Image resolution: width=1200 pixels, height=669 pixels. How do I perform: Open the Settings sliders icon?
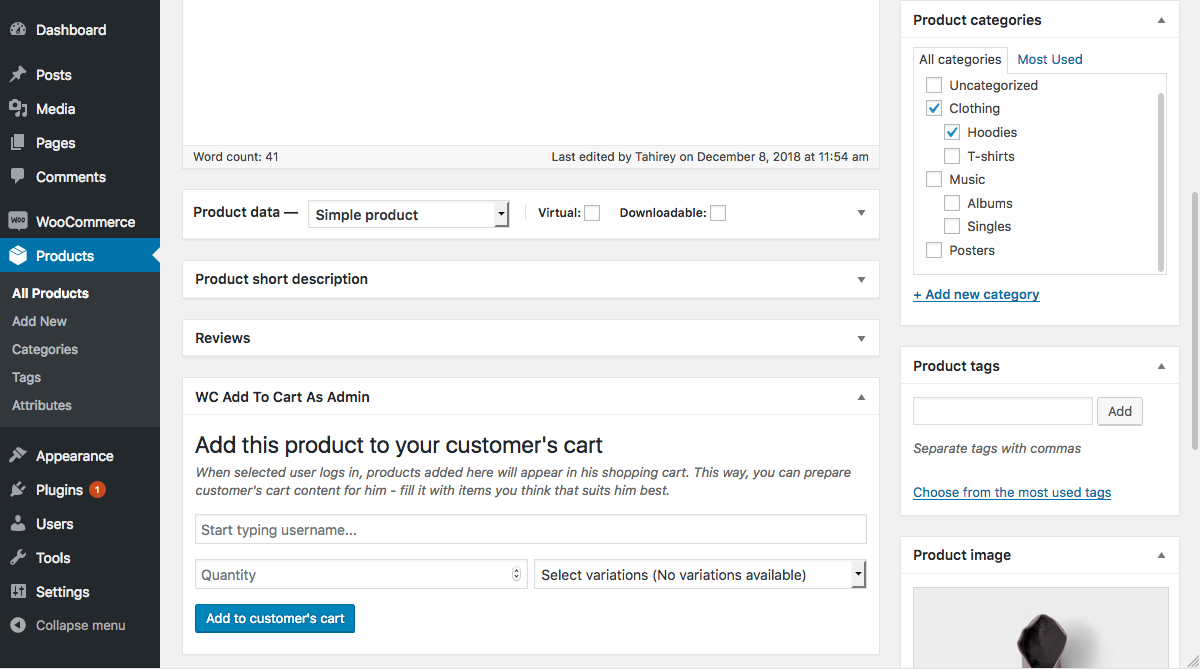pyautogui.click(x=18, y=592)
